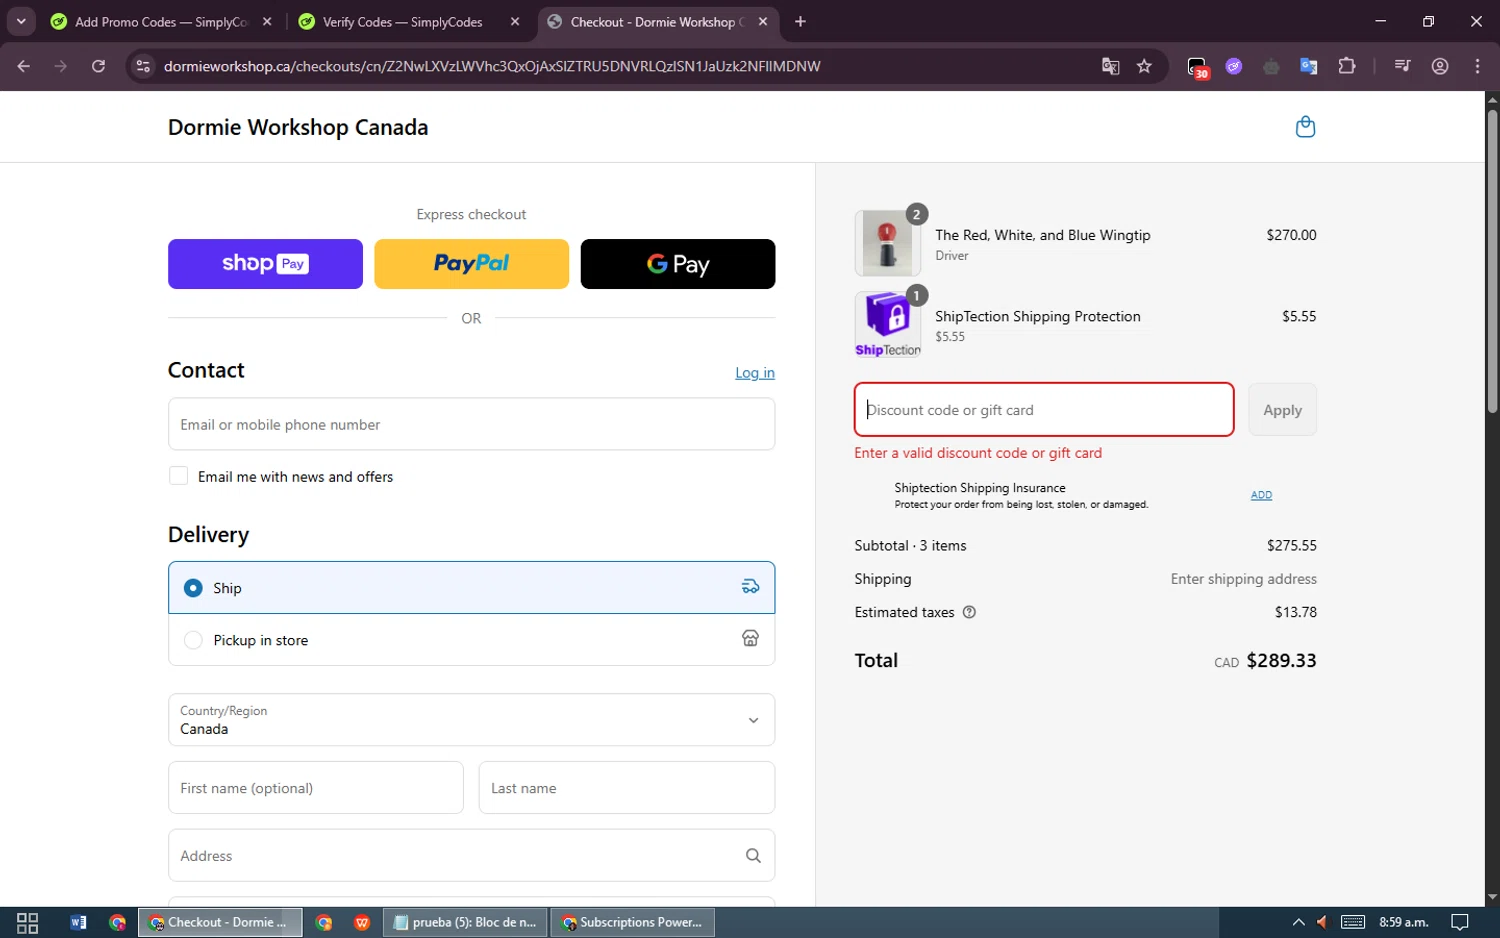Open the Chrome three-dot menu
The height and width of the screenshot is (938, 1500).
click(x=1477, y=66)
